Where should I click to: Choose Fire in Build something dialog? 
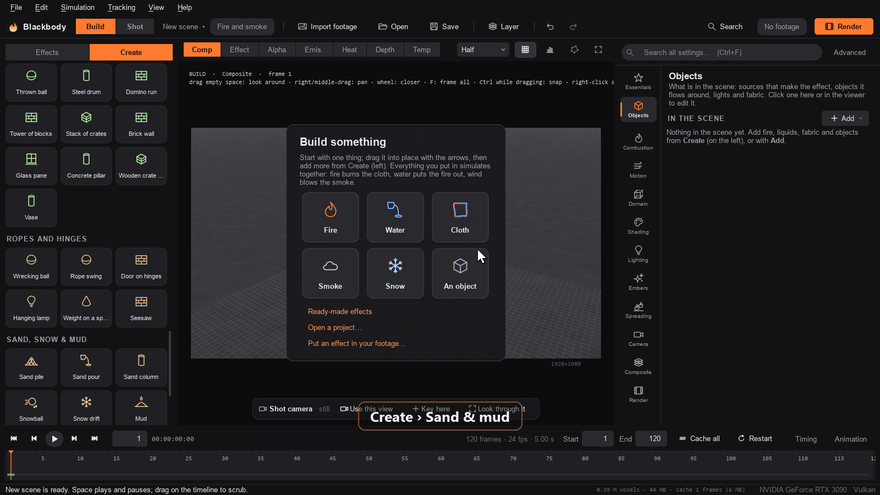tap(330, 217)
